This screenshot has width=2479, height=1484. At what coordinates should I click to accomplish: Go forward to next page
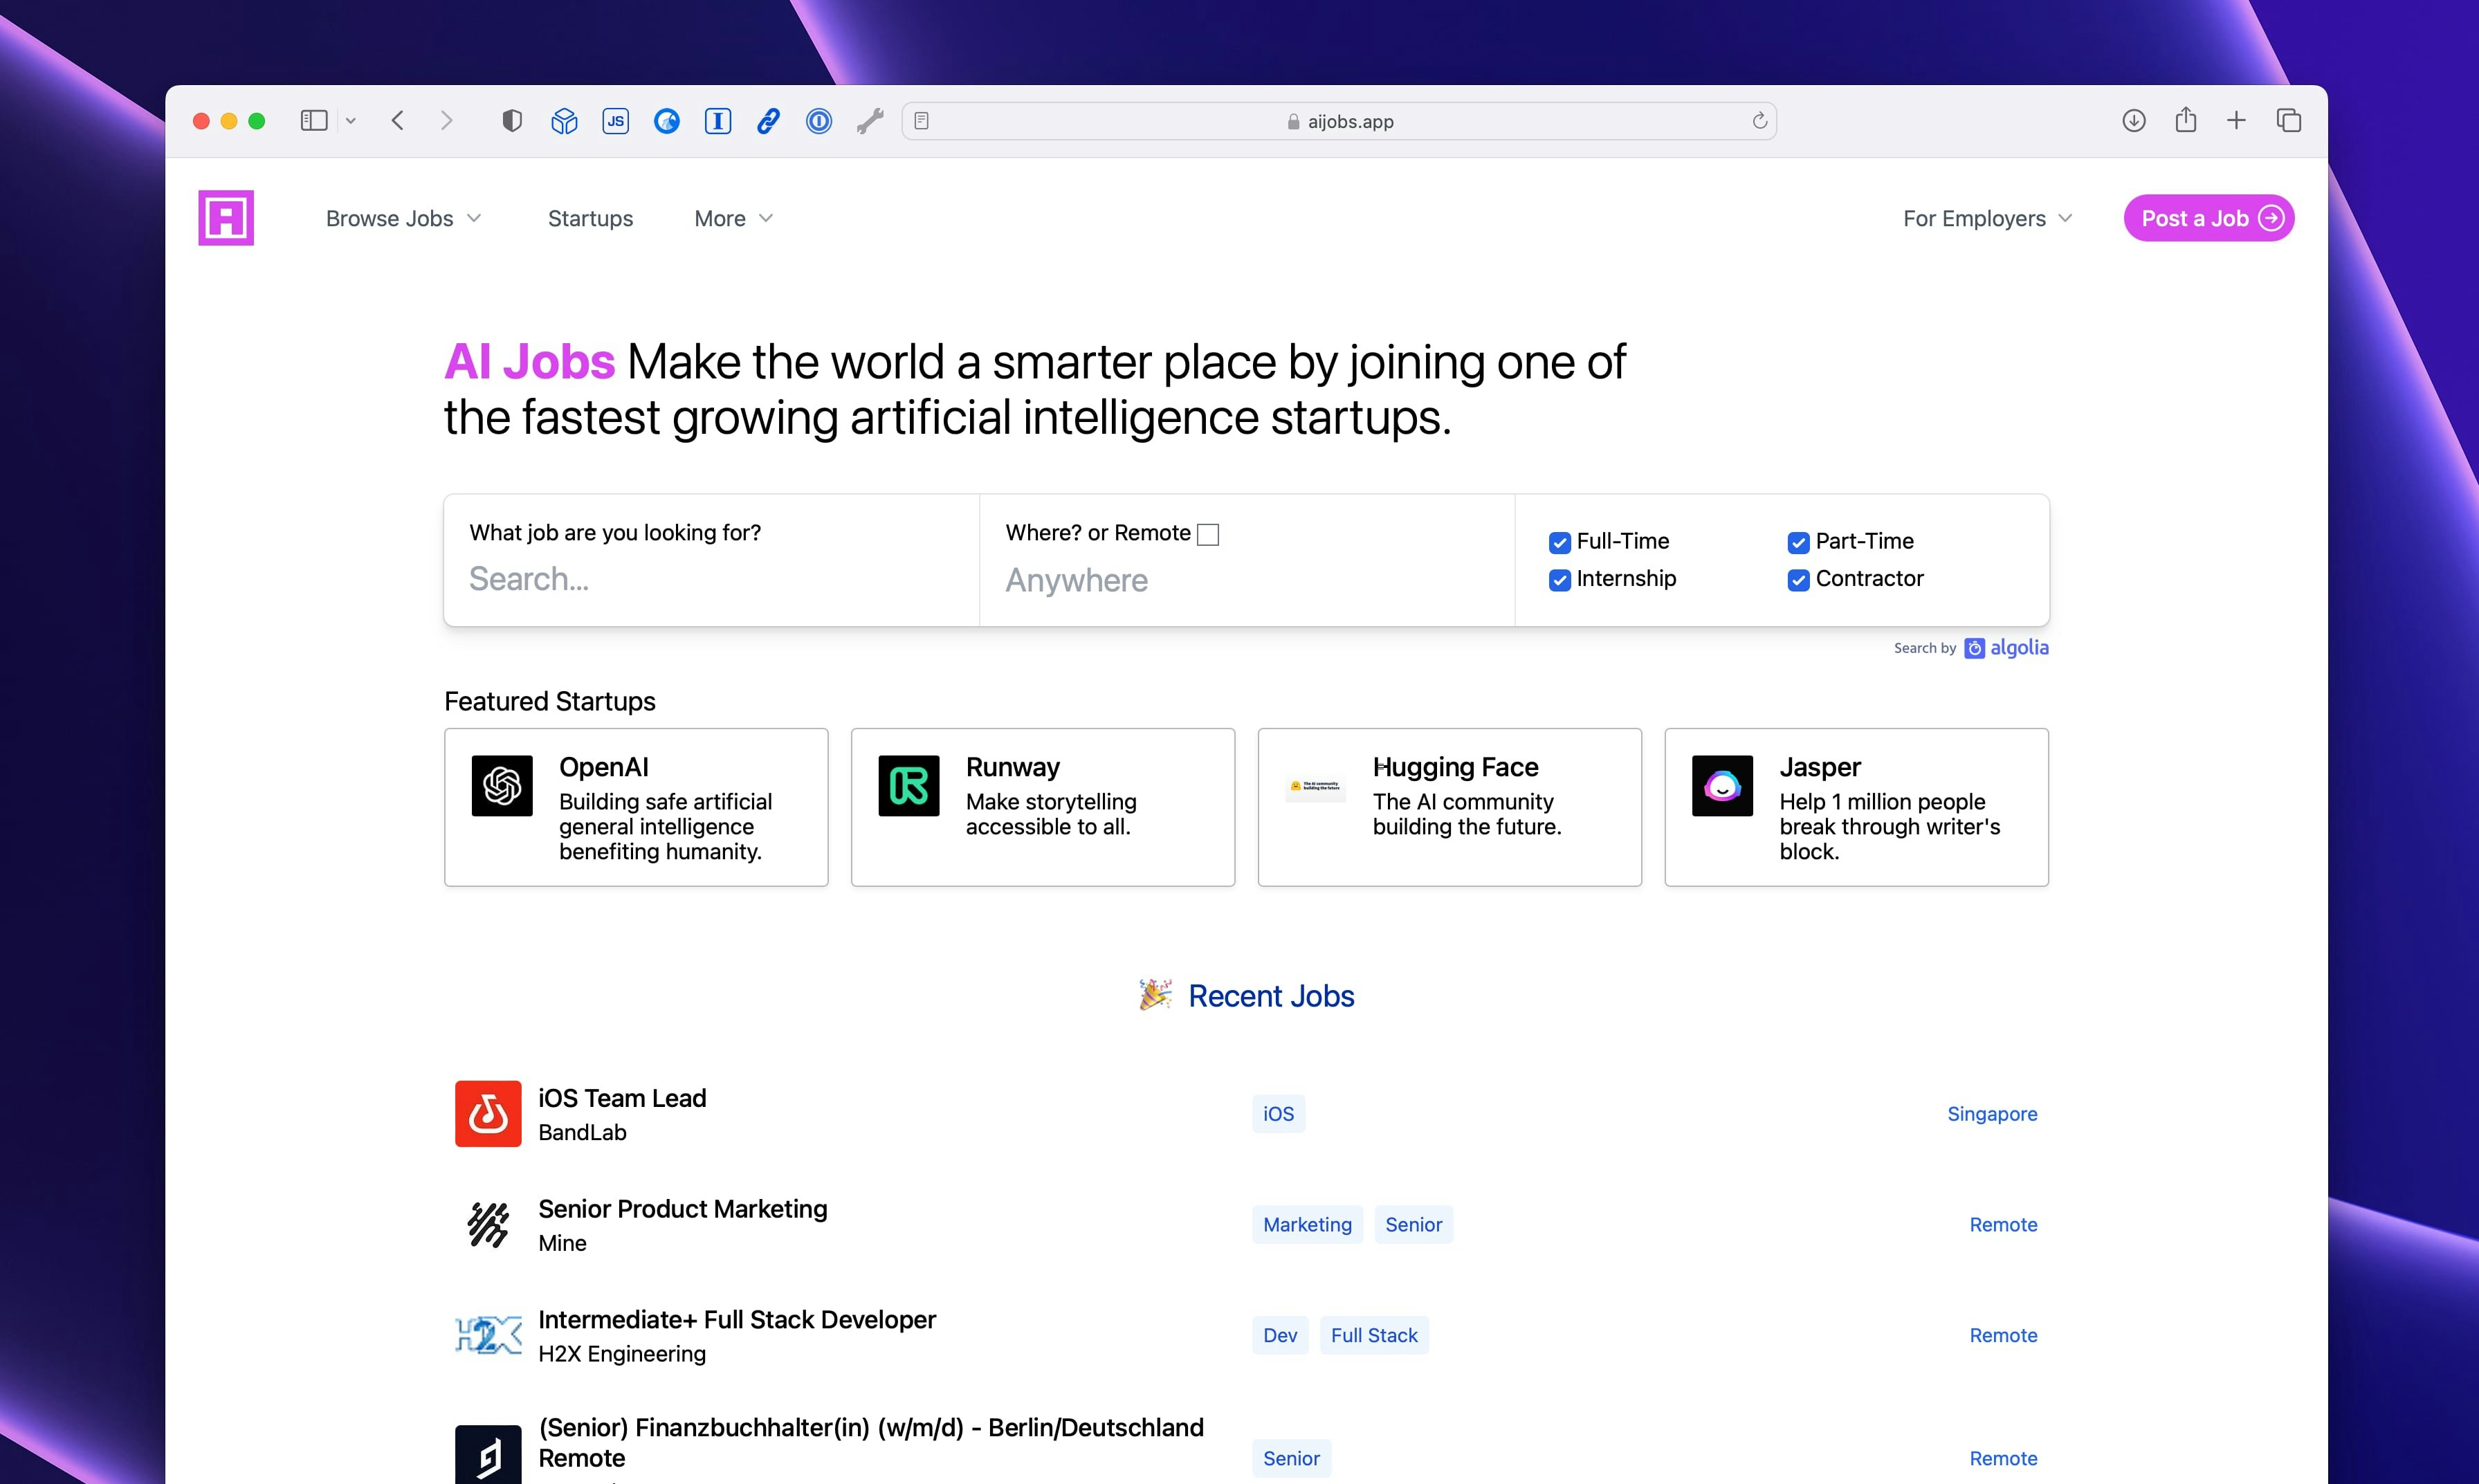446,121
